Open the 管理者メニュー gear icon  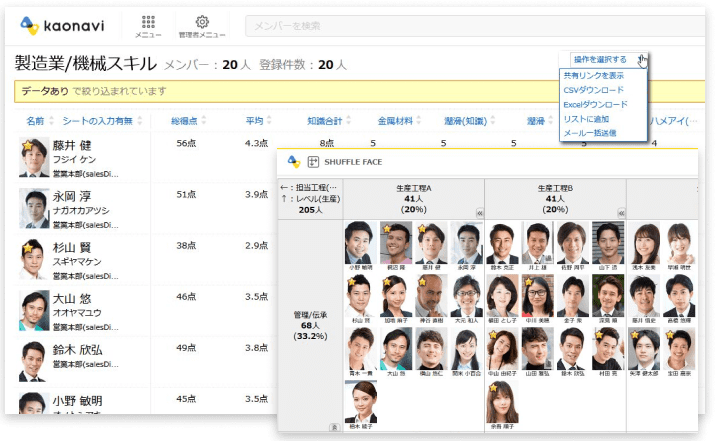tap(201, 22)
